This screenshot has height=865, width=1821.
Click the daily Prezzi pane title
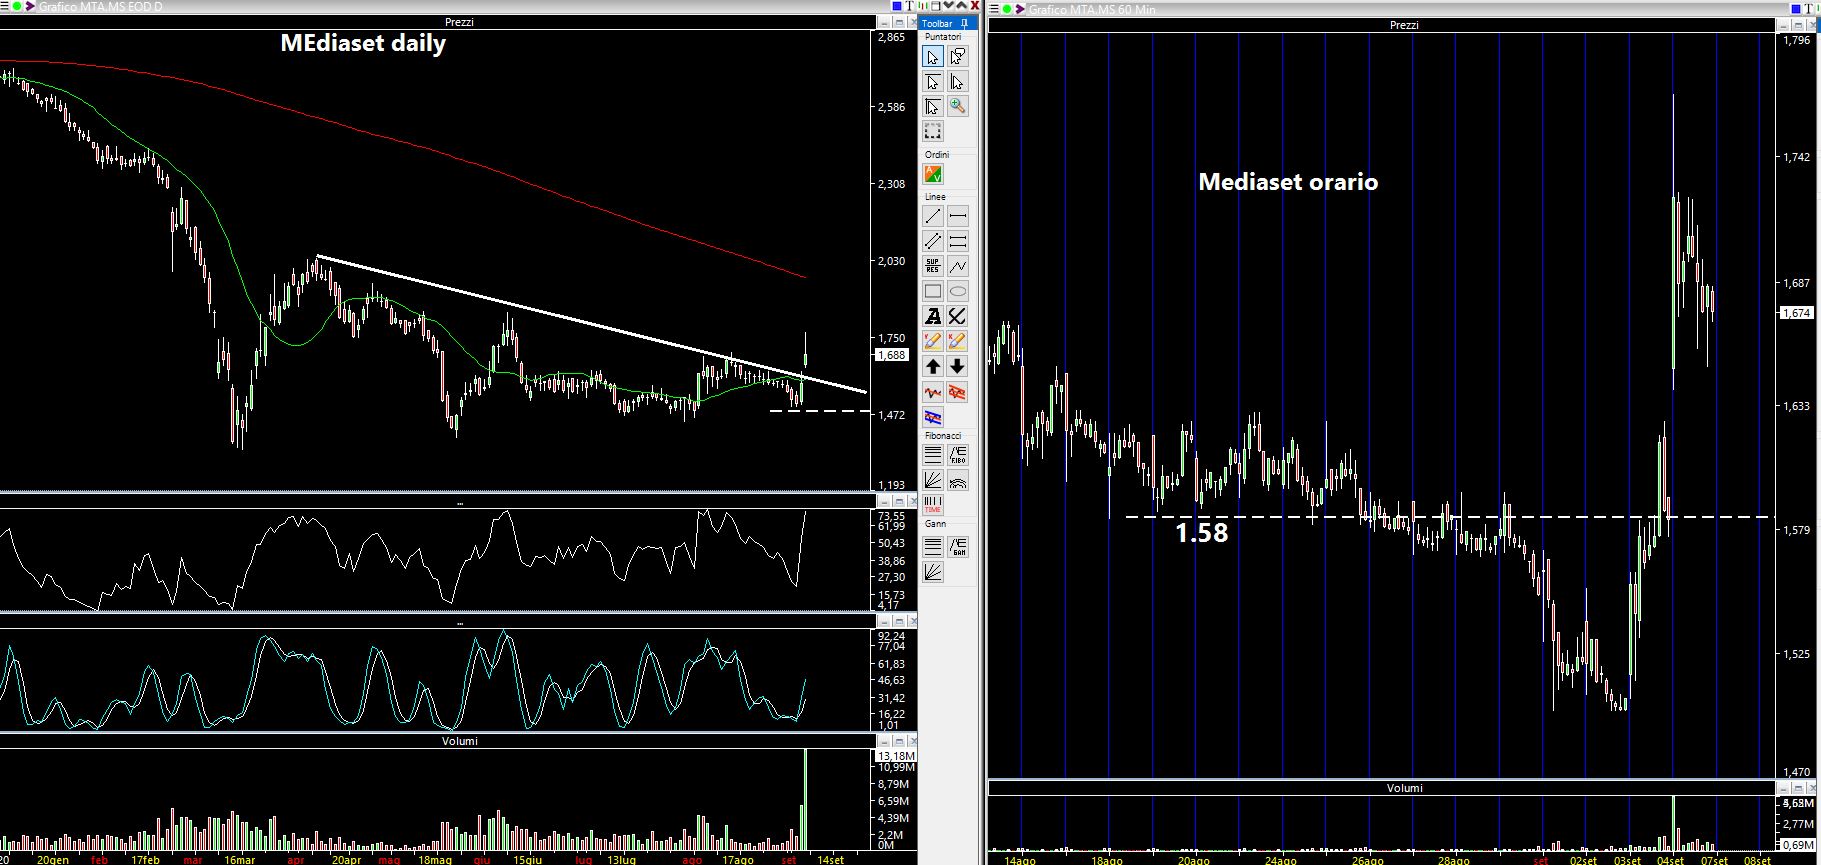(460, 22)
